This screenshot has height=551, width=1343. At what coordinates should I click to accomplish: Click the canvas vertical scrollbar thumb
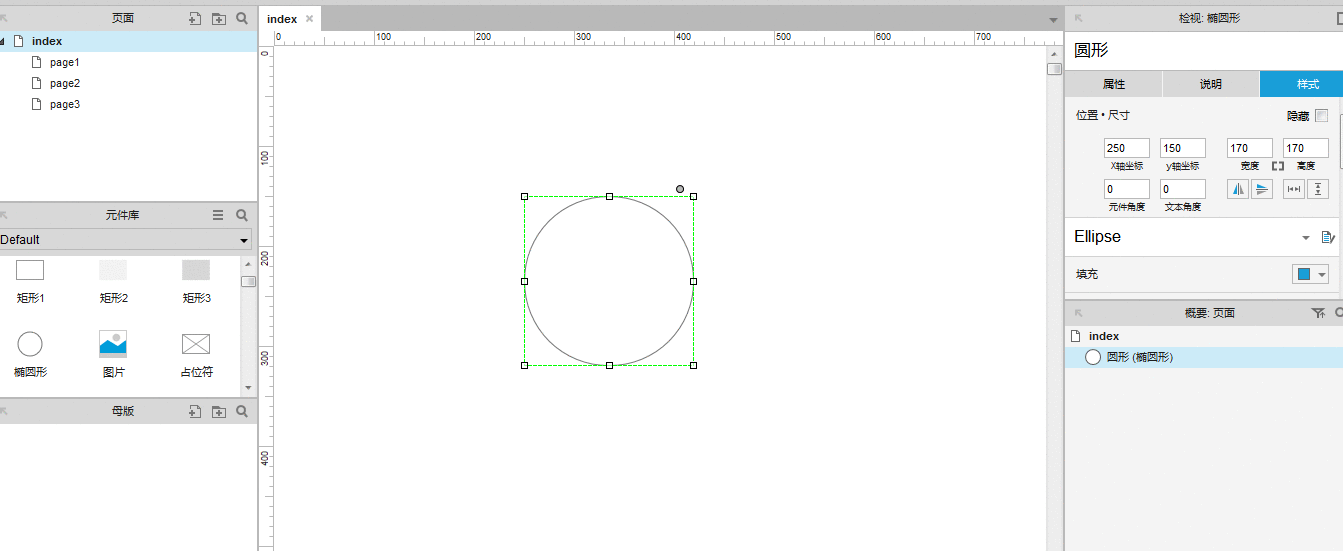coord(1054,69)
